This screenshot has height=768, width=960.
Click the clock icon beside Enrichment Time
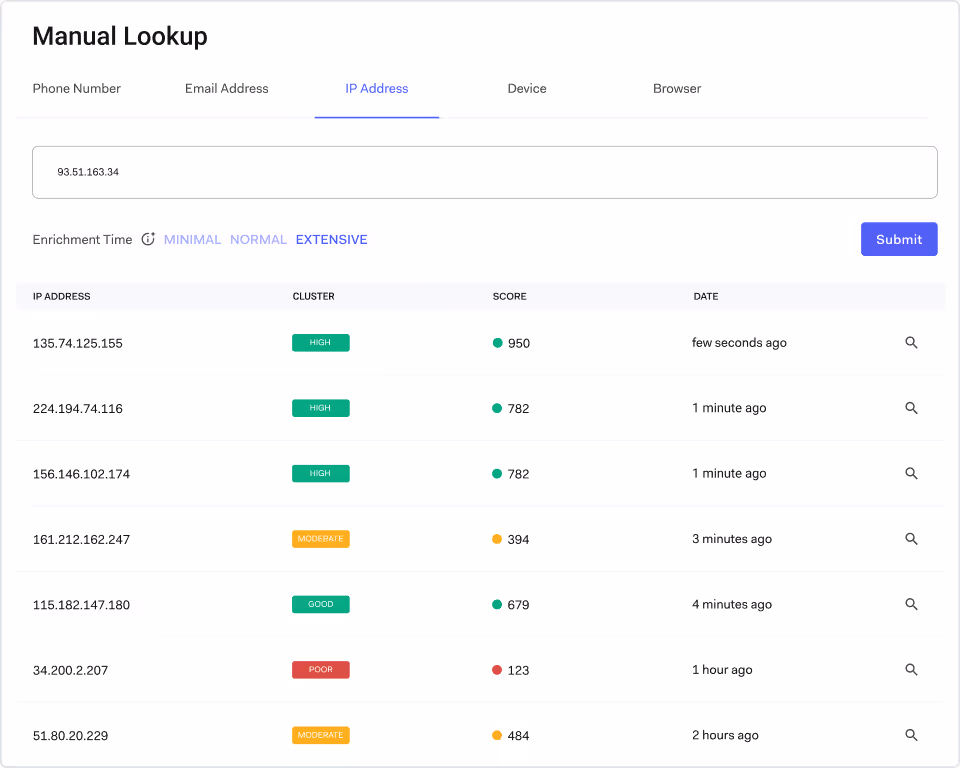point(148,239)
